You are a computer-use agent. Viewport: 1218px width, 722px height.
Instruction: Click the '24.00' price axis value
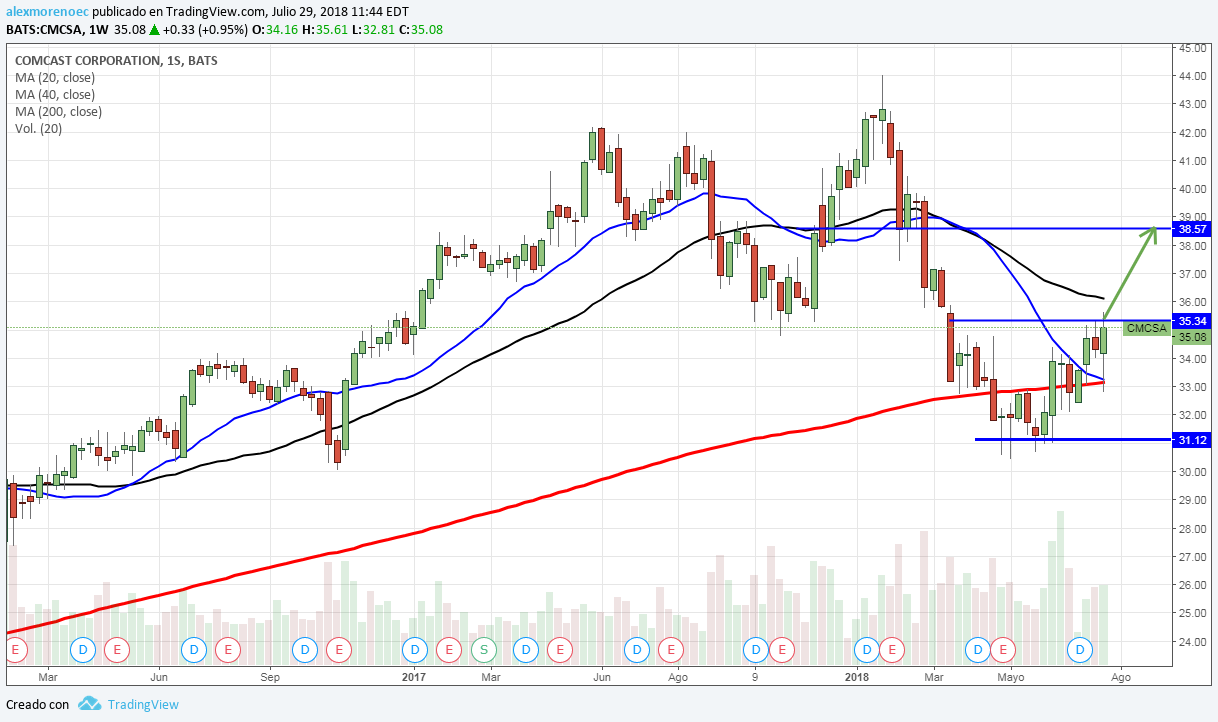(1194, 641)
